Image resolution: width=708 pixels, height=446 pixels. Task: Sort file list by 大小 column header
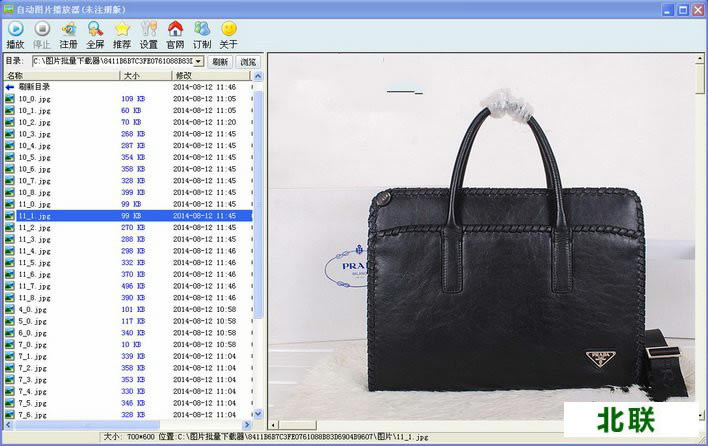[x=144, y=76]
